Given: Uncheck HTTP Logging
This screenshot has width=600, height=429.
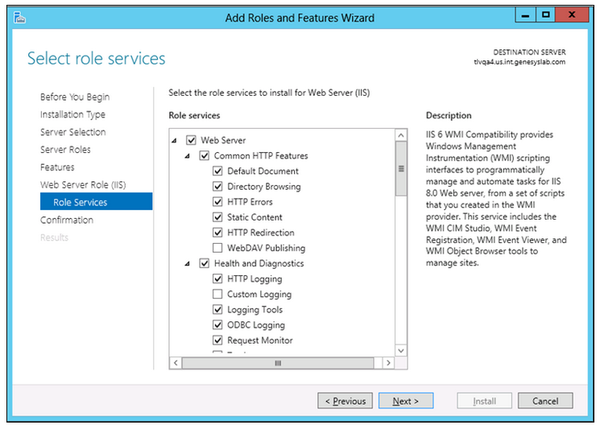Looking at the screenshot, I should 218,279.
